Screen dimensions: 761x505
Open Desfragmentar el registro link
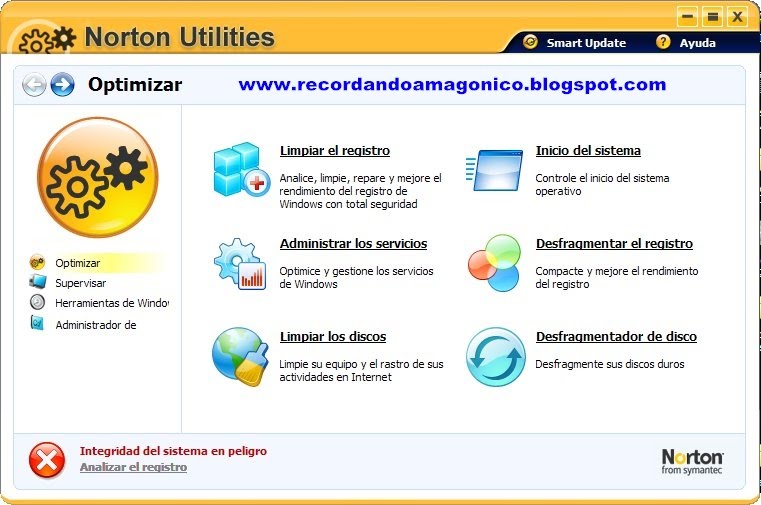pos(614,244)
